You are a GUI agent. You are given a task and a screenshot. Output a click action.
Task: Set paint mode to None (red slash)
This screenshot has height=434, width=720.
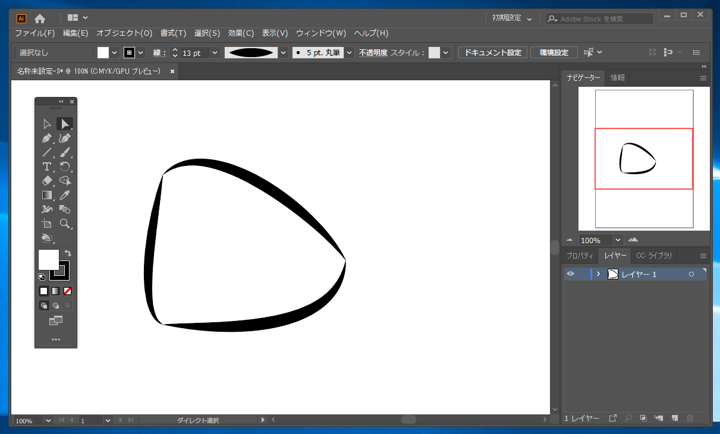(67, 291)
